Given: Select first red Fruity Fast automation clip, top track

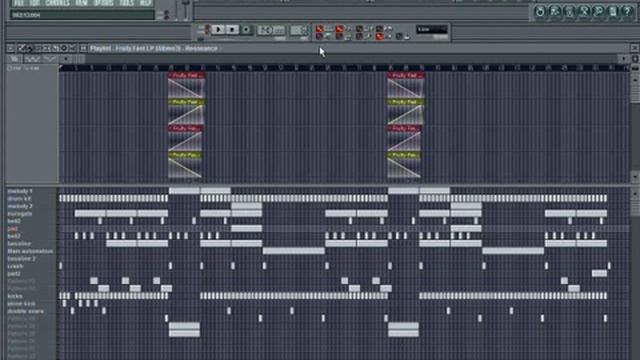Looking at the screenshot, I should (x=187, y=84).
